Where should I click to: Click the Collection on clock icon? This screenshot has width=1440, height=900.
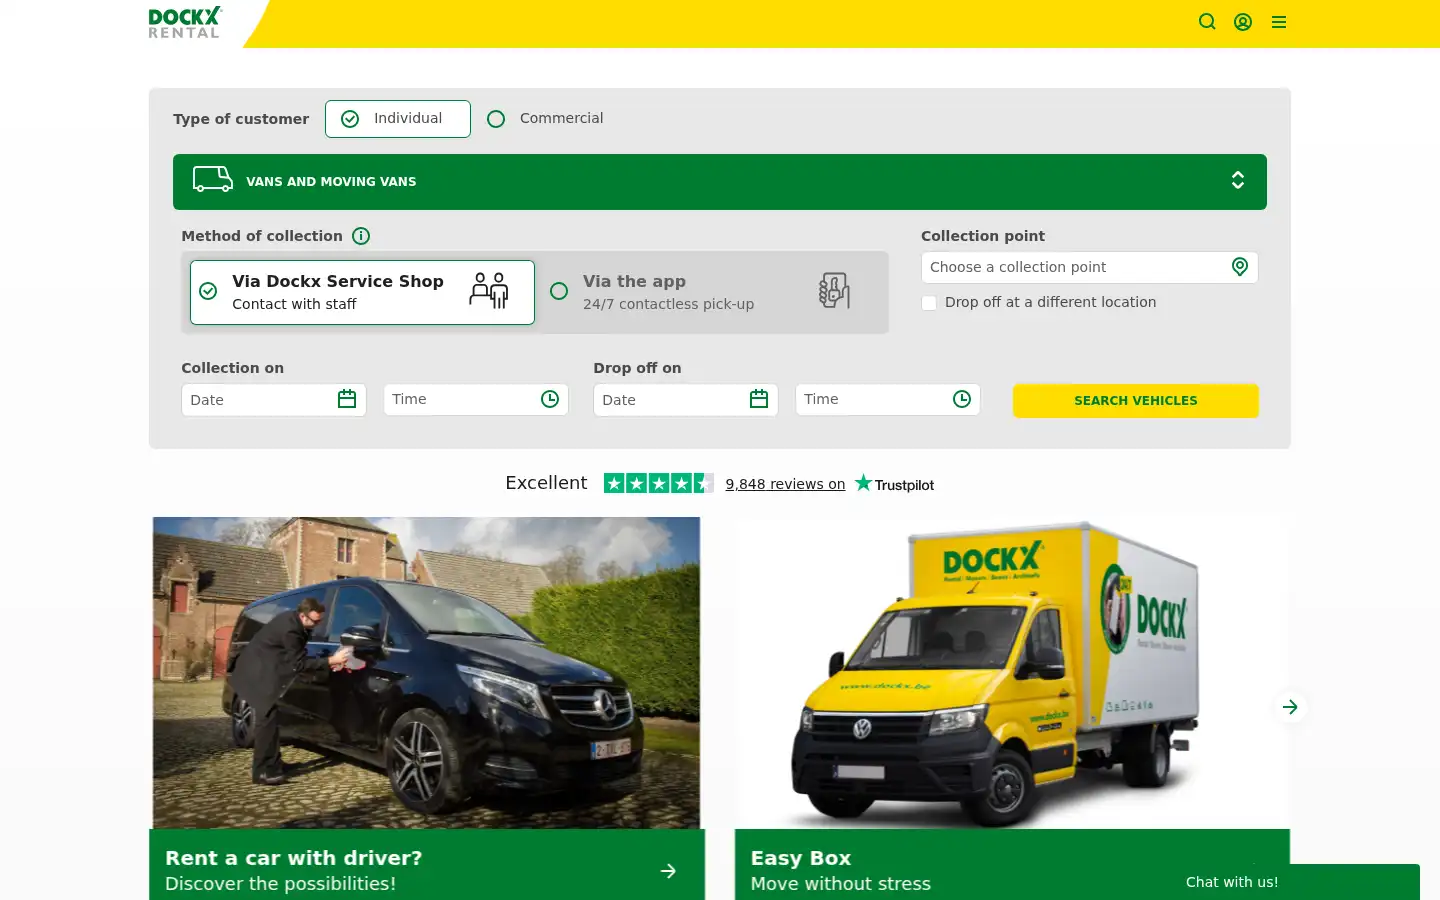[550, 400]
